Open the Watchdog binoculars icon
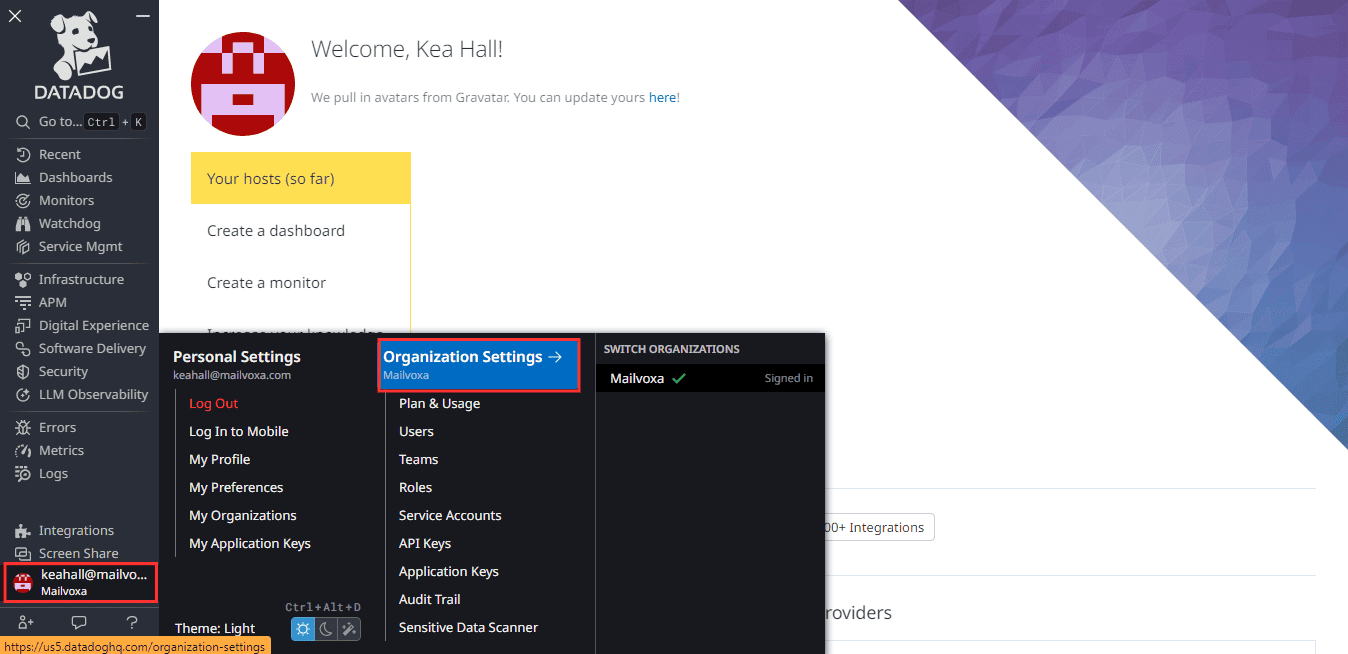Viewport: 1348px width, 654px height. pos(23,224)
